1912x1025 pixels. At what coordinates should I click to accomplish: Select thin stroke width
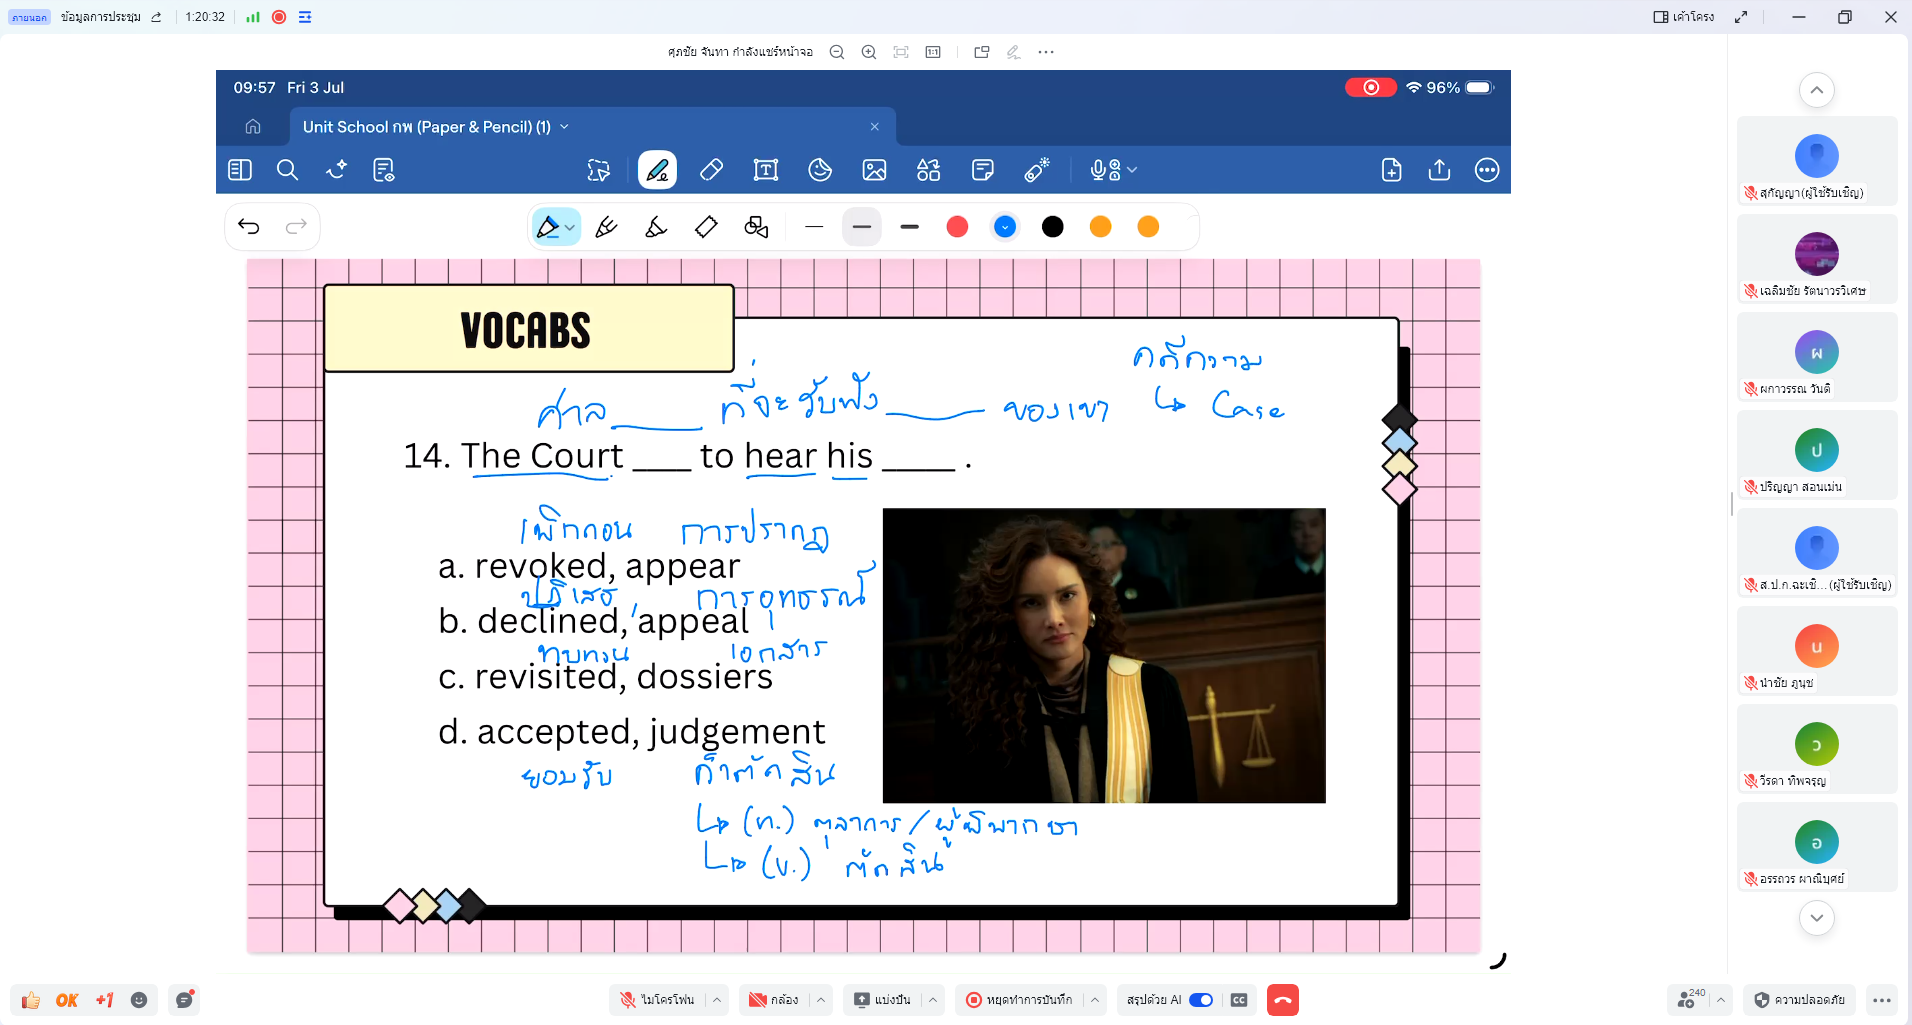[x=814, y=227]
